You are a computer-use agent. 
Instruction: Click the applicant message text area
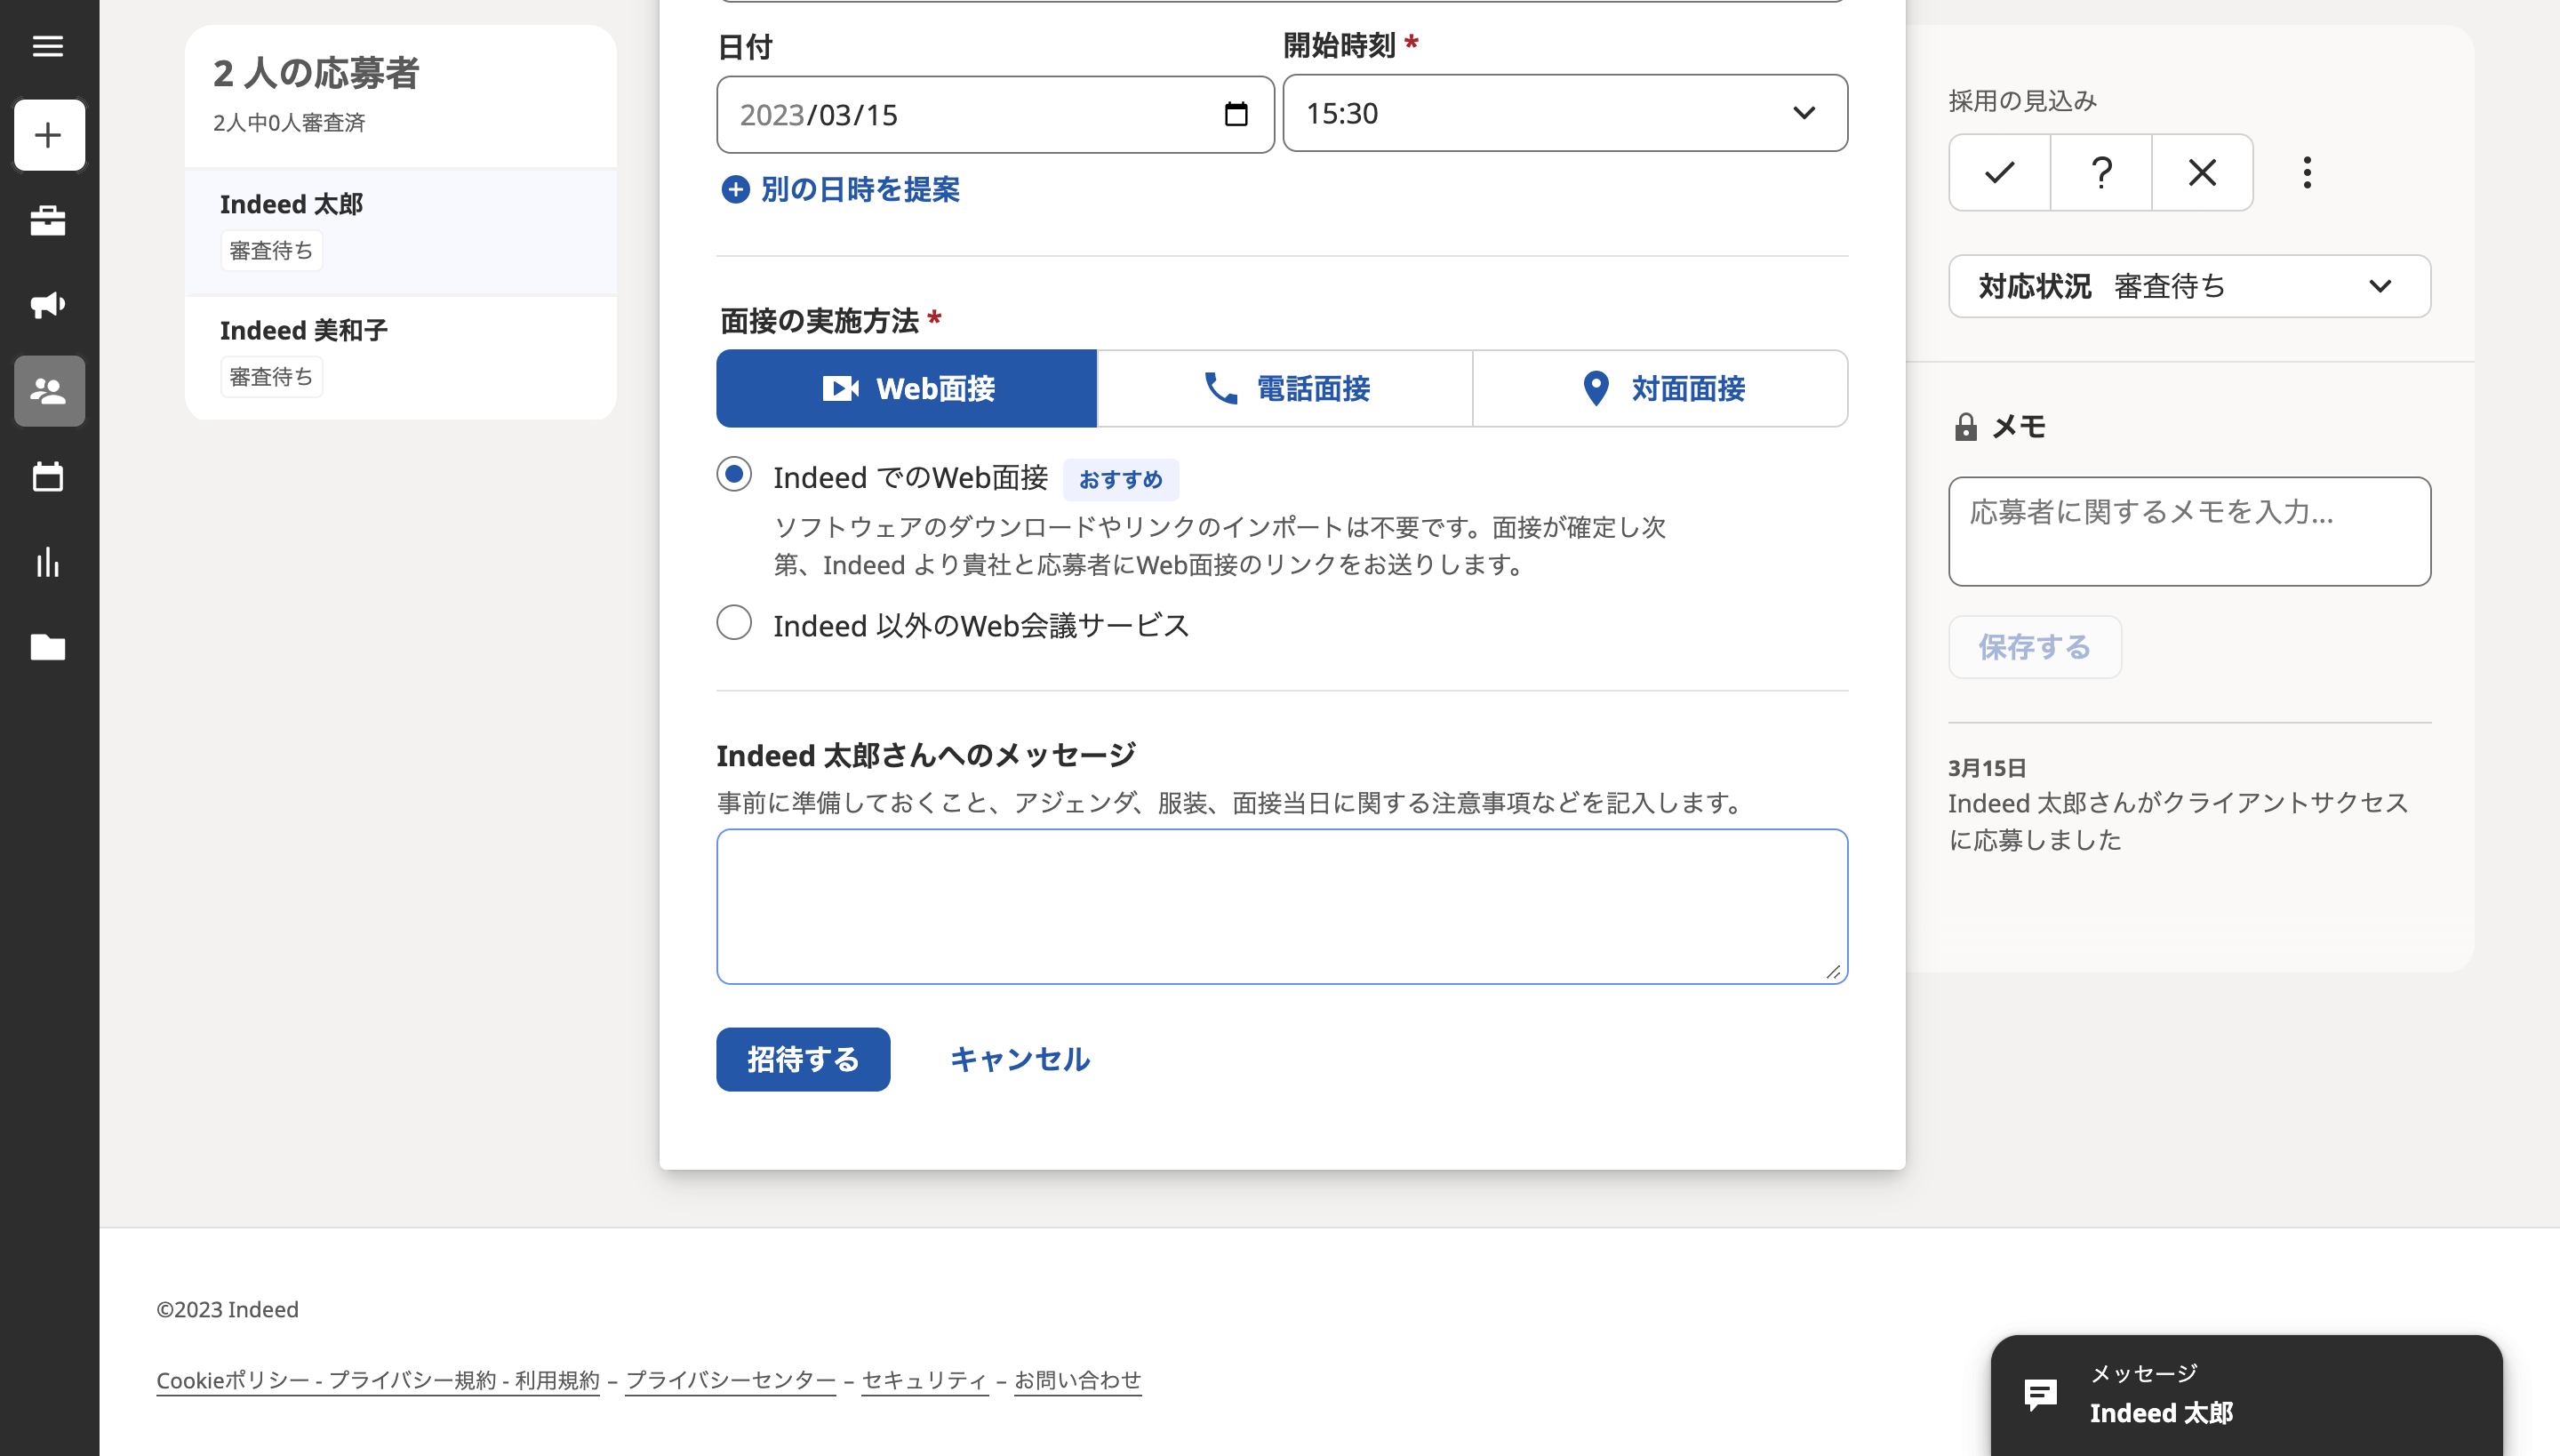[x=1282, y=906]
